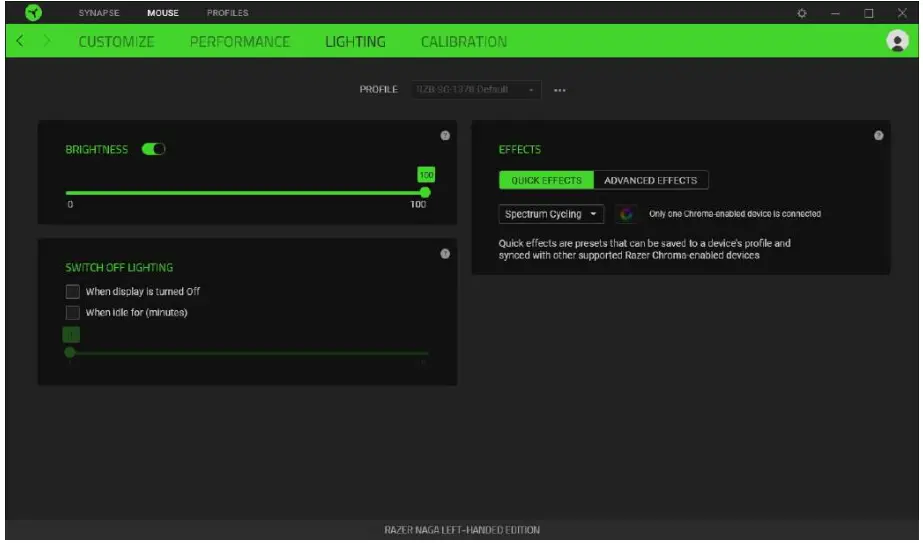
Task: Maximize the Synapse window
Action: tap(868, 13)
